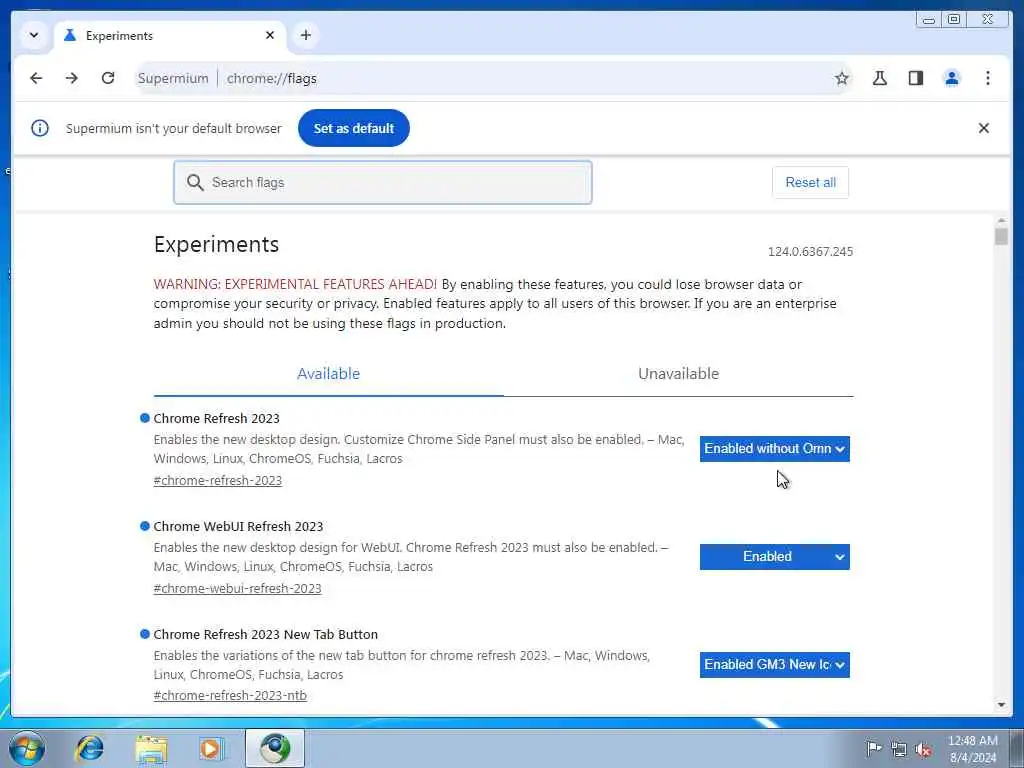1024x768 pixels.
Task: Open the Chrome Refresh 2023 dropdown
Action: click(x=775, y=449)
